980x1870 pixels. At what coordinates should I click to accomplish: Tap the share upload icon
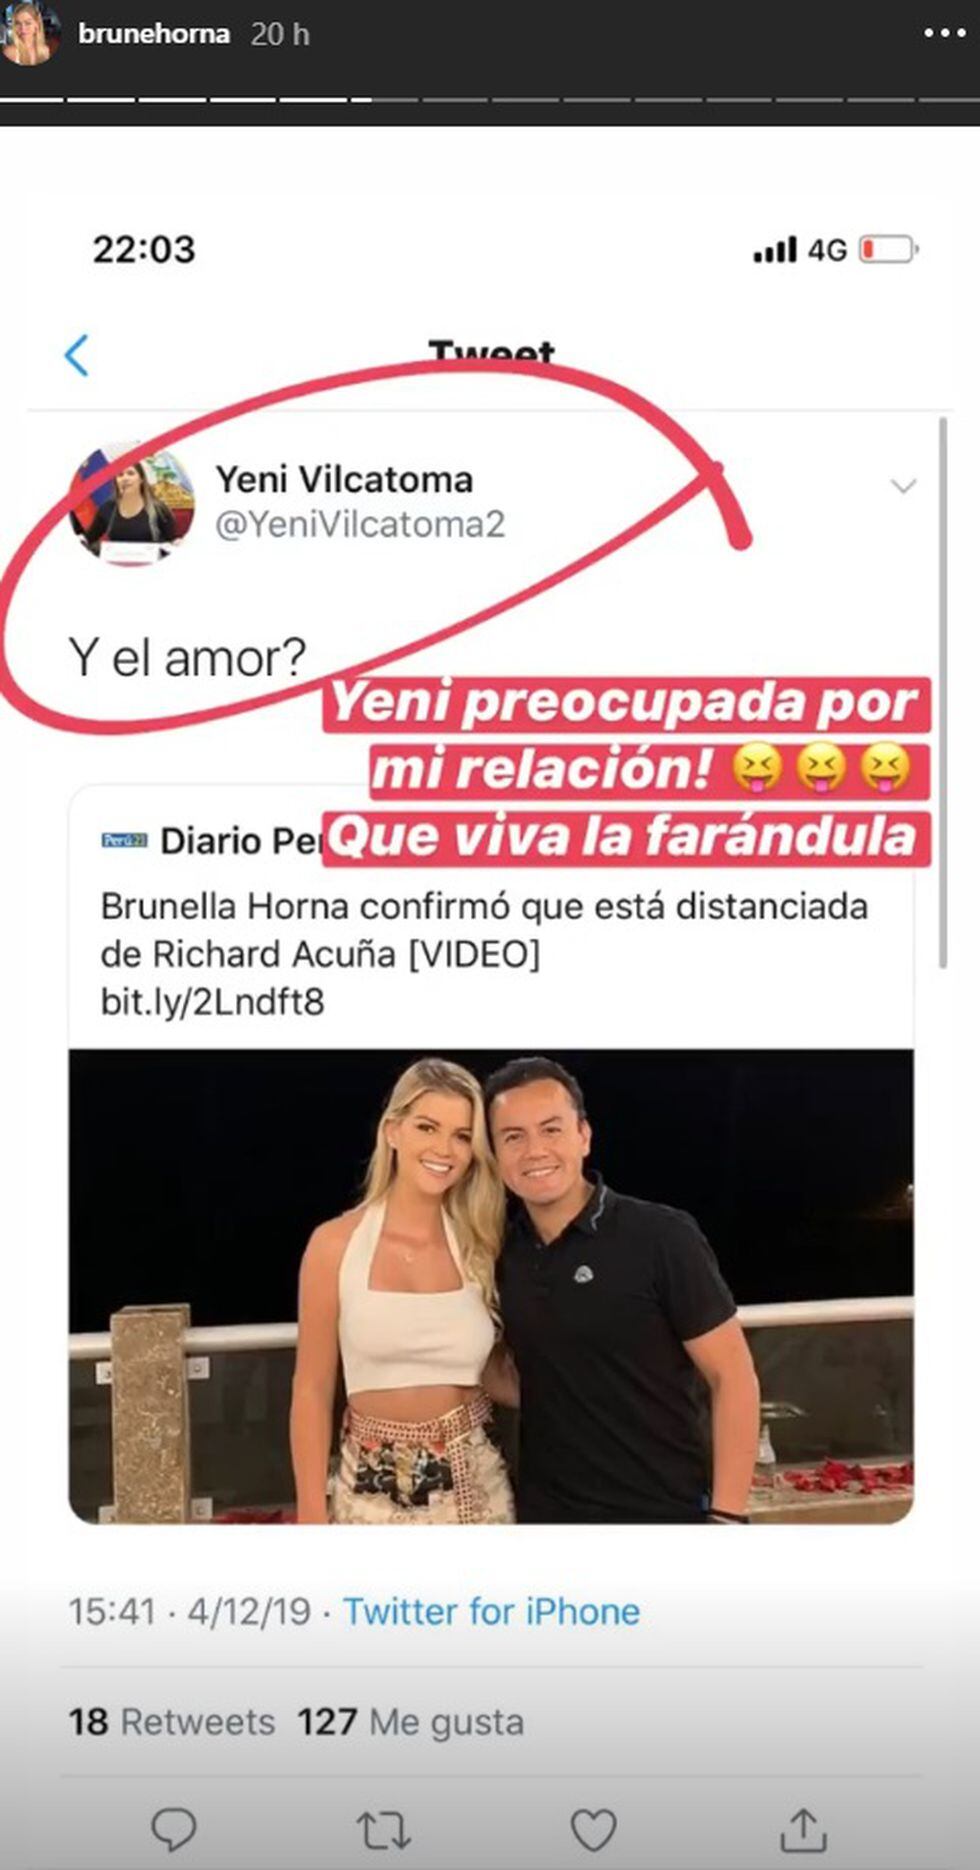tap(802, 1828)
